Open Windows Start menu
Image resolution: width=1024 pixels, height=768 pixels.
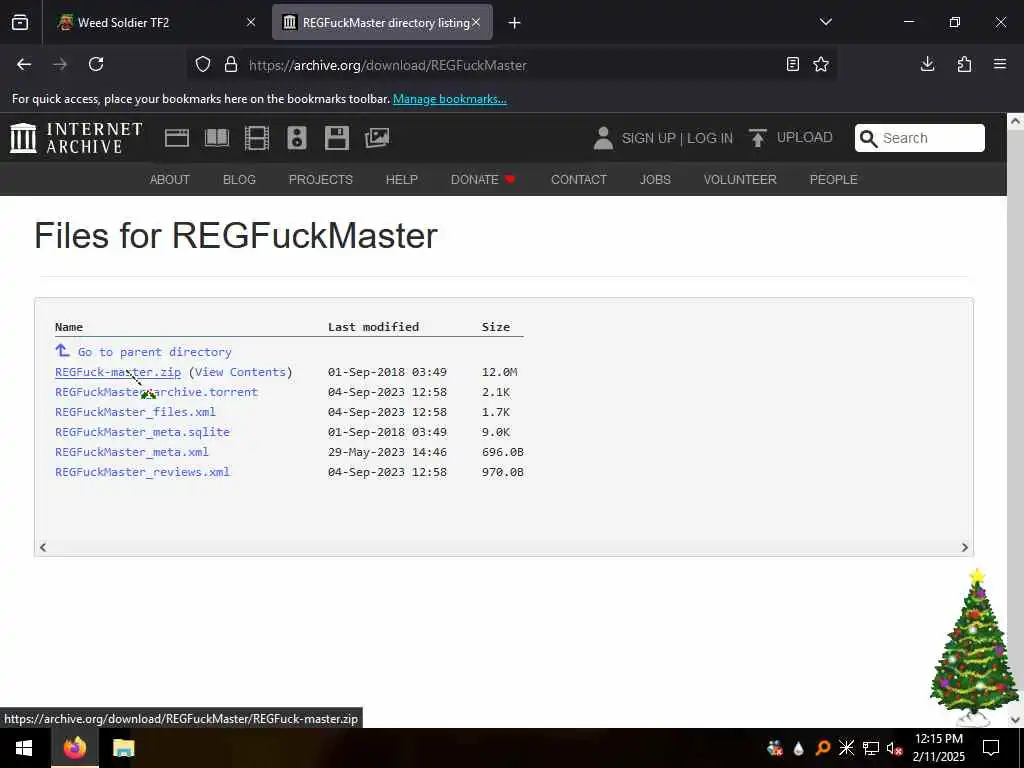pyautogui.click(x=25, y=748)
